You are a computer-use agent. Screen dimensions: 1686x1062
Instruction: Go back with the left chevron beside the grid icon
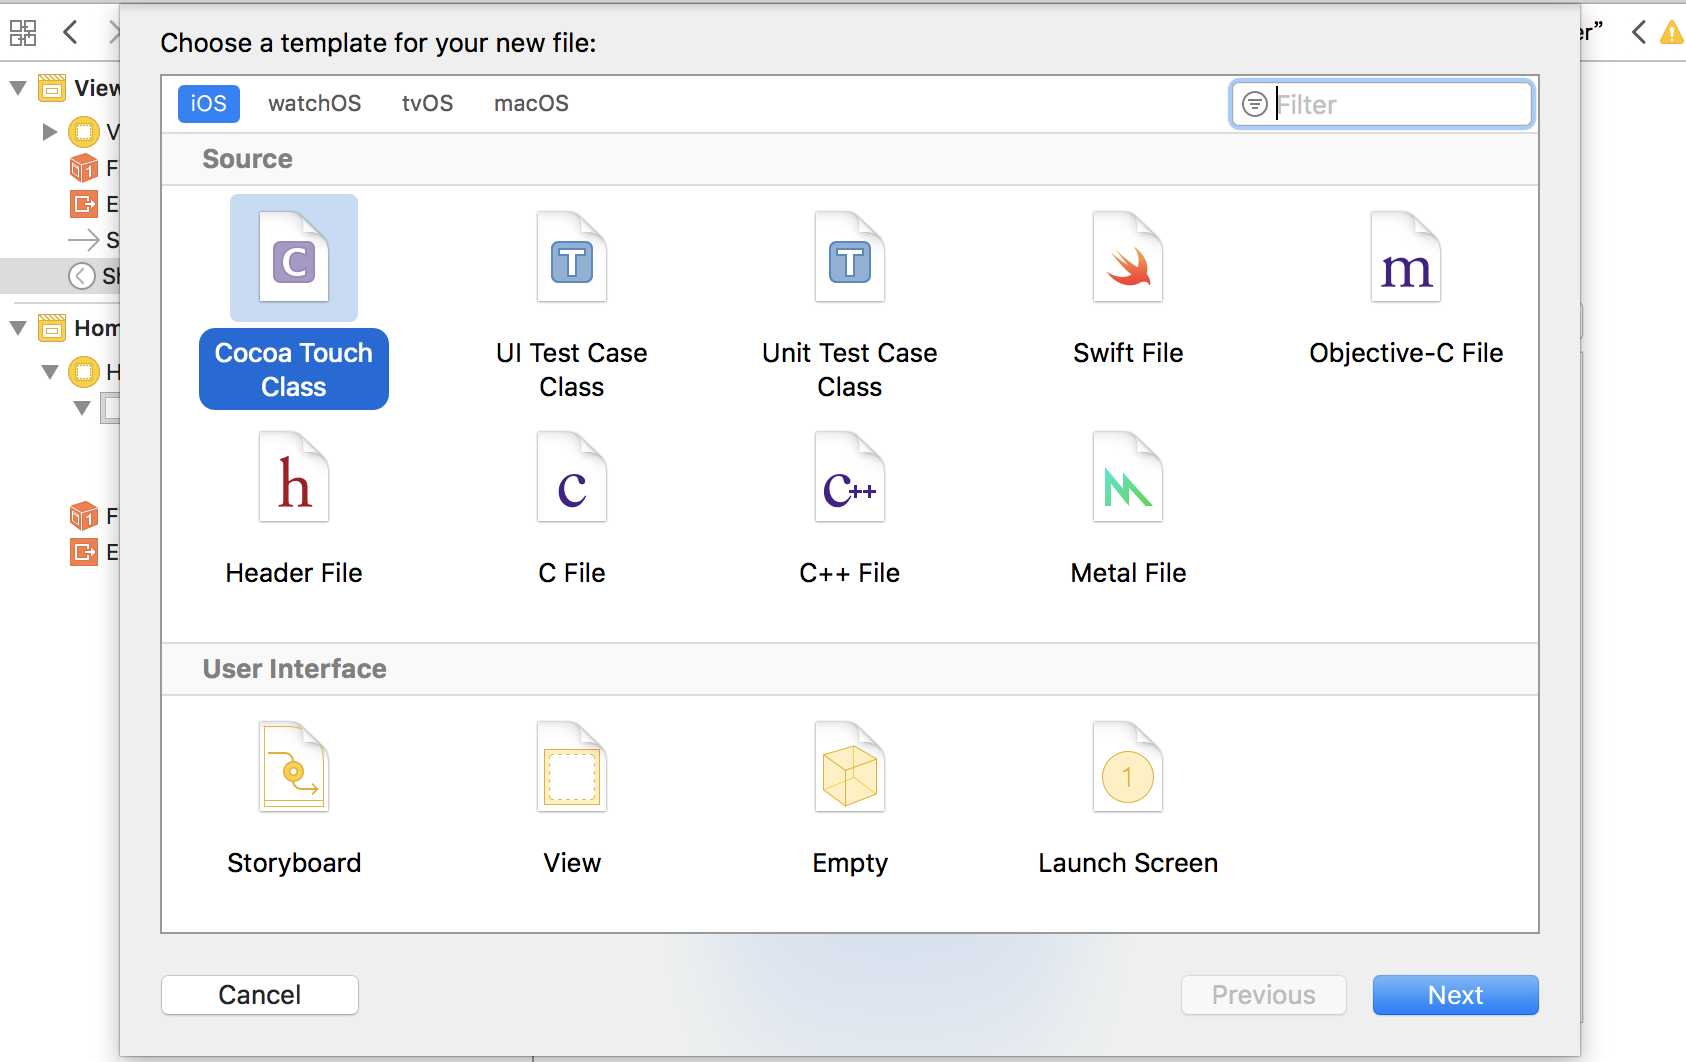click(70, 33)
